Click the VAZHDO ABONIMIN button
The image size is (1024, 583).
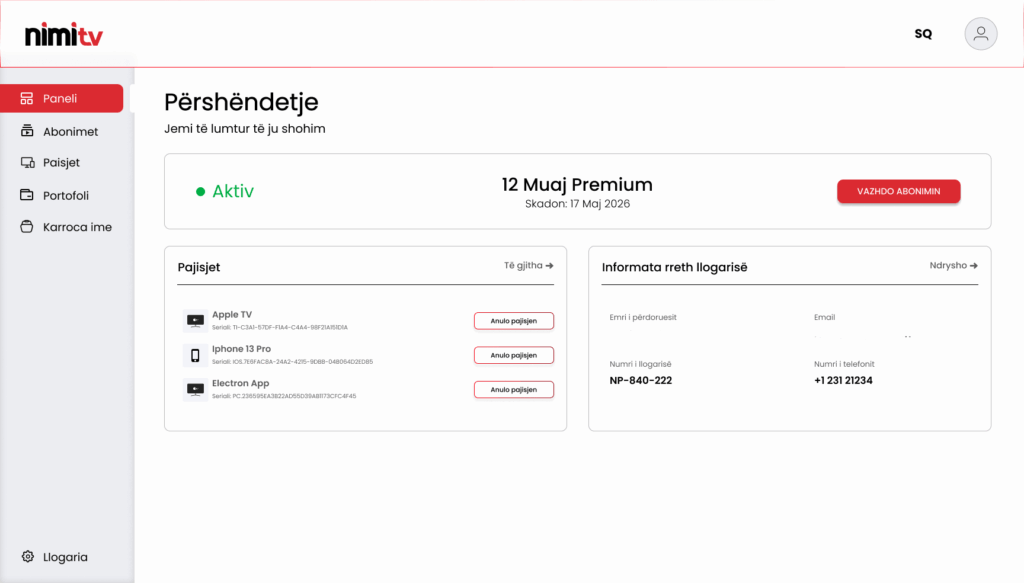899,191
